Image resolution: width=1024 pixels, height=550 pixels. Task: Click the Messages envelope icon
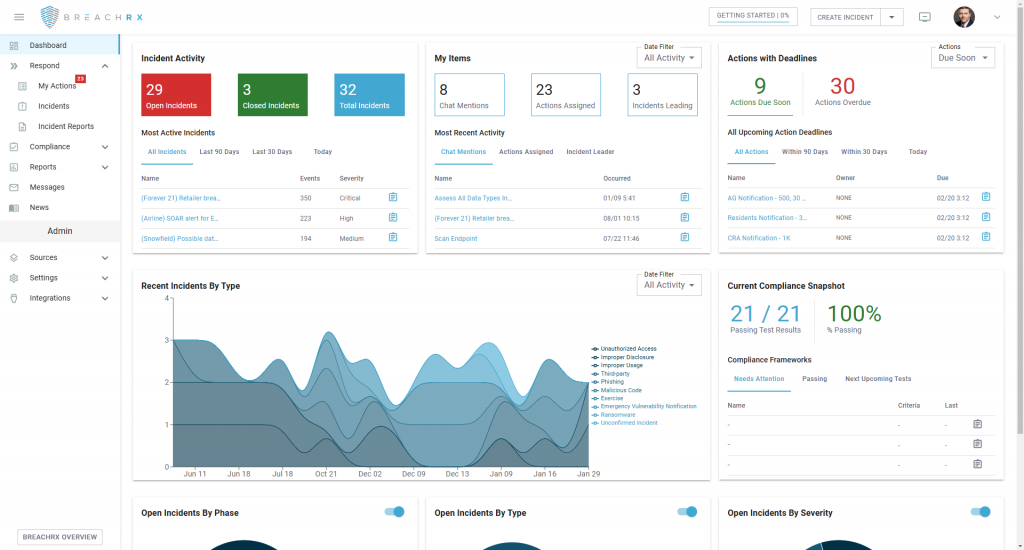(x=14, y=187)
